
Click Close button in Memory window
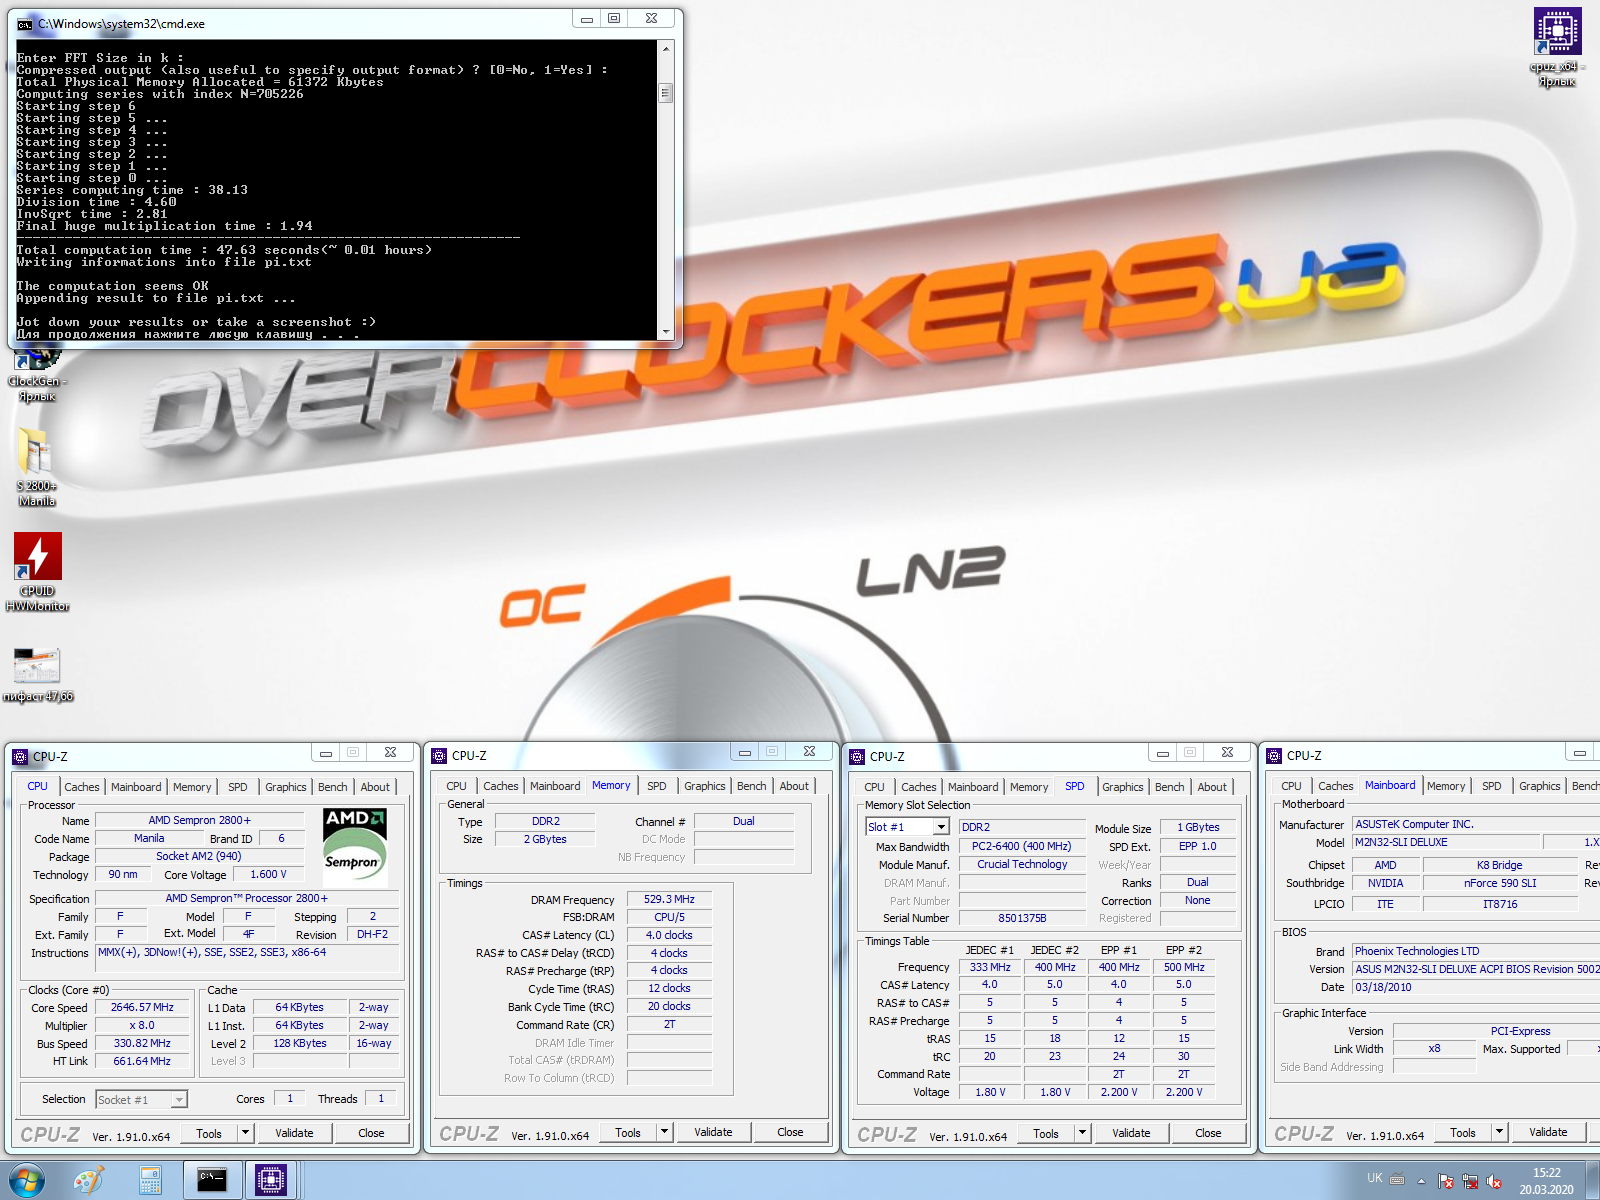(x=790, y=1132)
